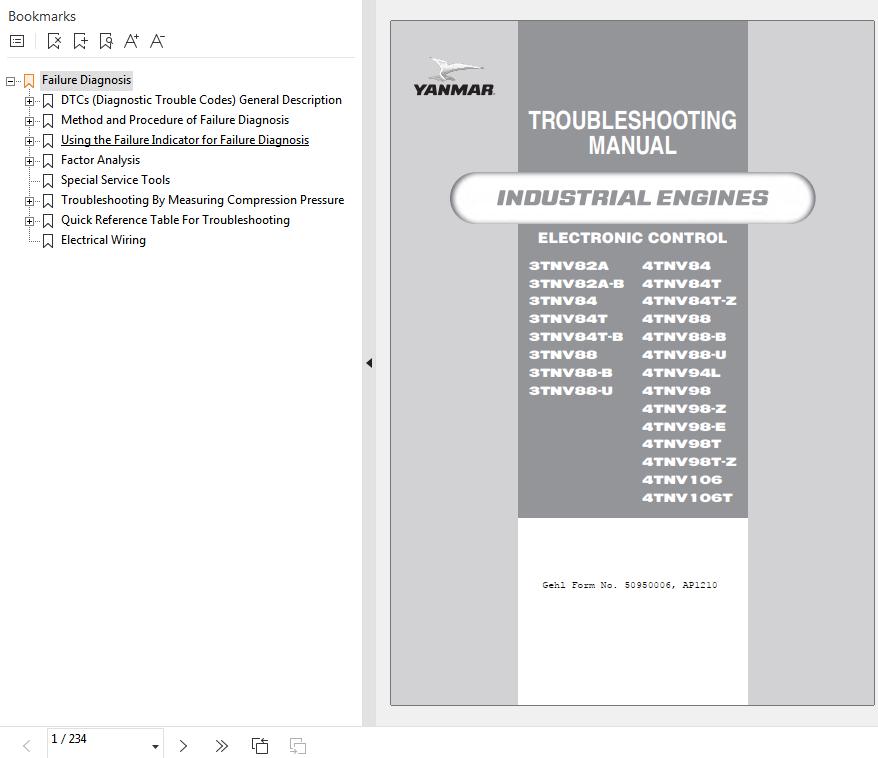
Task: Click the Yanmar manual cover page
Action: [632, 363]
